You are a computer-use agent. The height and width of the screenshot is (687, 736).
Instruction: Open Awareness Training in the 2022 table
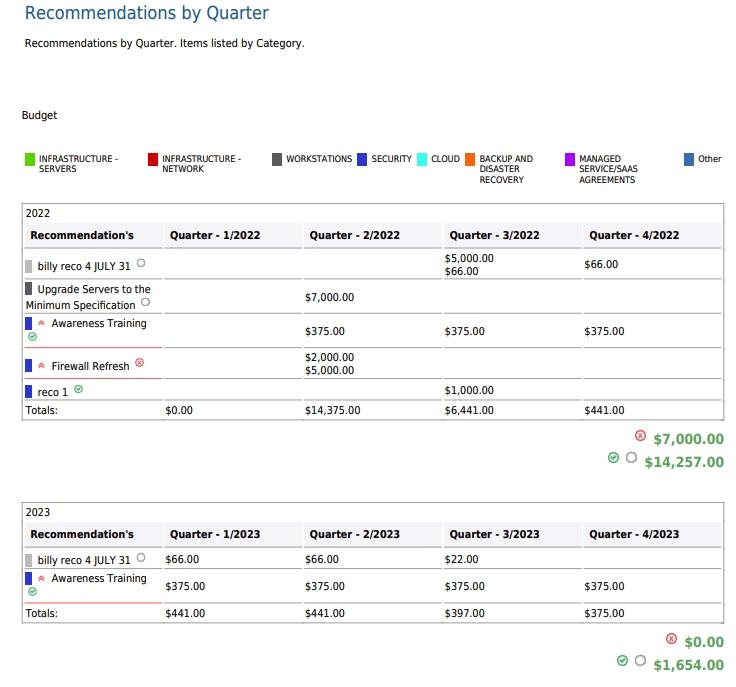coord(99,323)
